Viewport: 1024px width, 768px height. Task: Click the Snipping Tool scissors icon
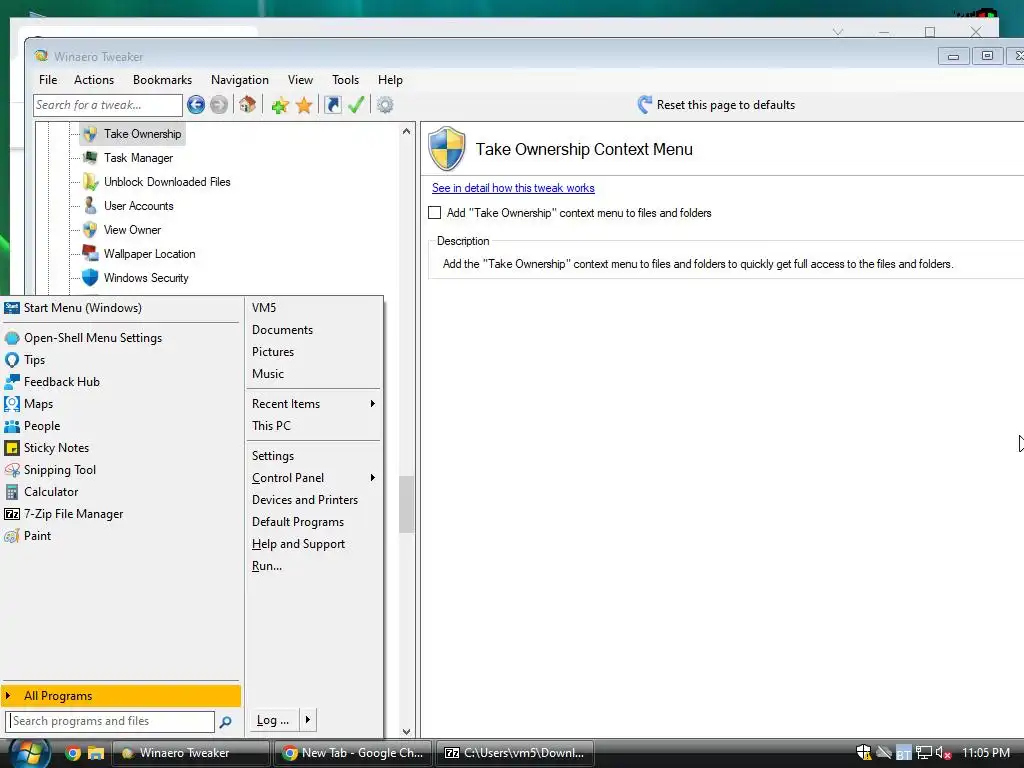click(12, 470)
